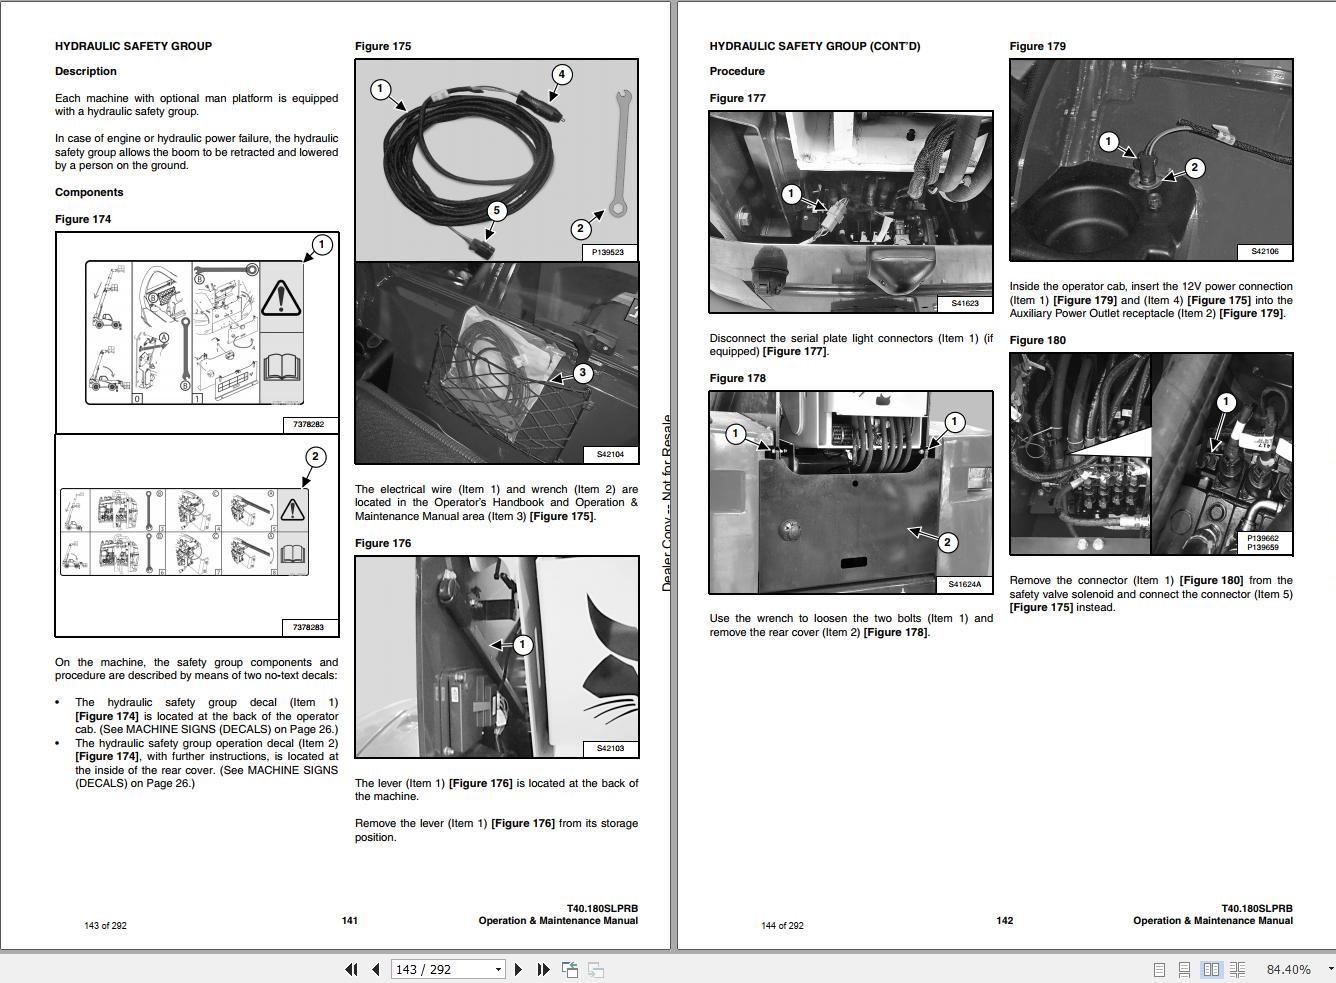Click the 84.40% zoom value
This screenshot has width=1336, height=983.
pos(1288,969)
